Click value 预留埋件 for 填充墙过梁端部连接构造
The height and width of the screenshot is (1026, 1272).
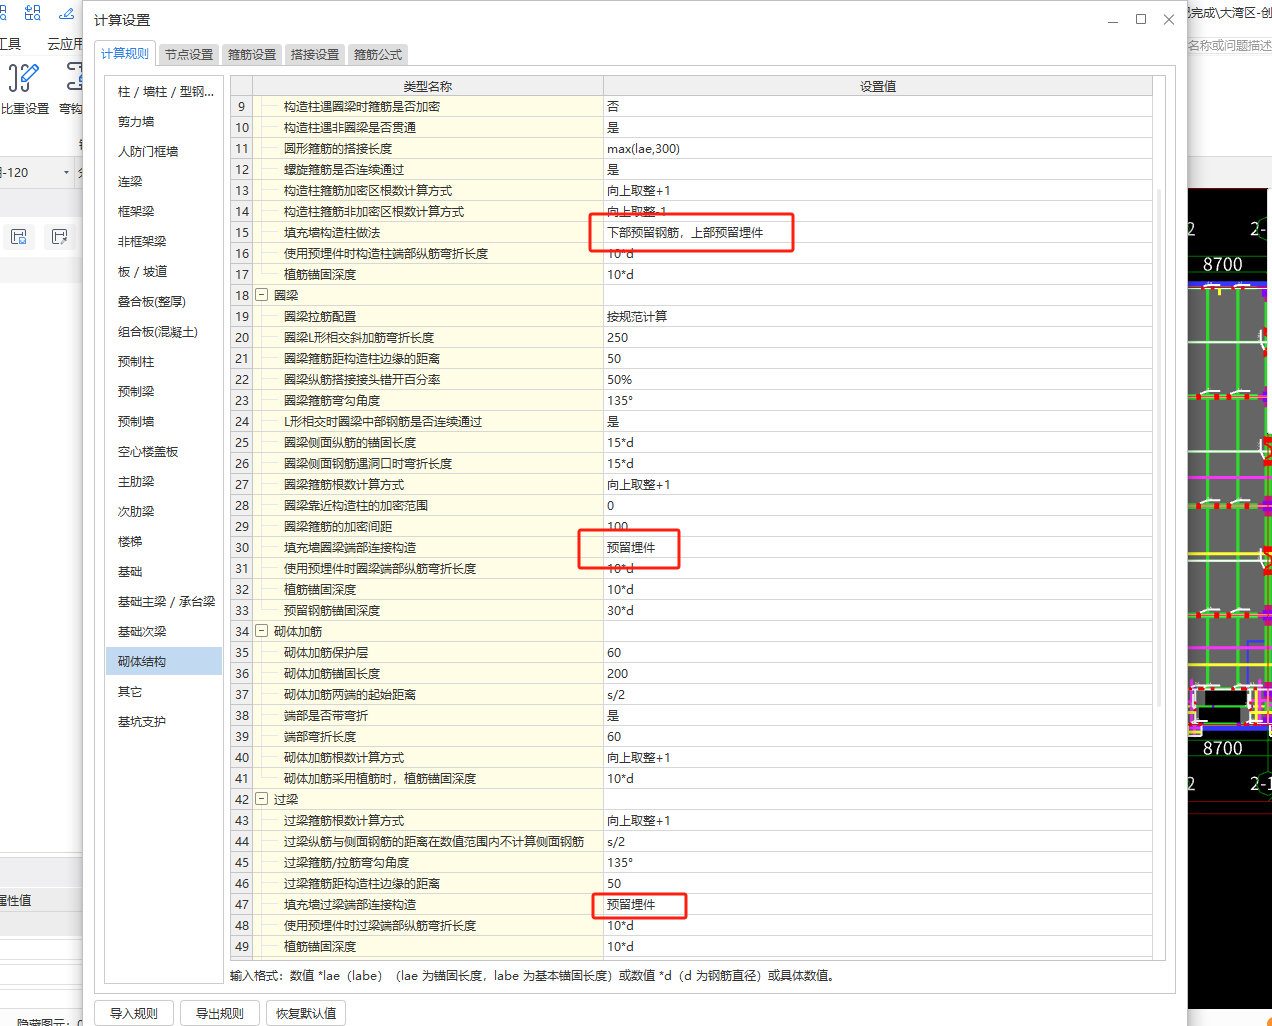(631, 904)
